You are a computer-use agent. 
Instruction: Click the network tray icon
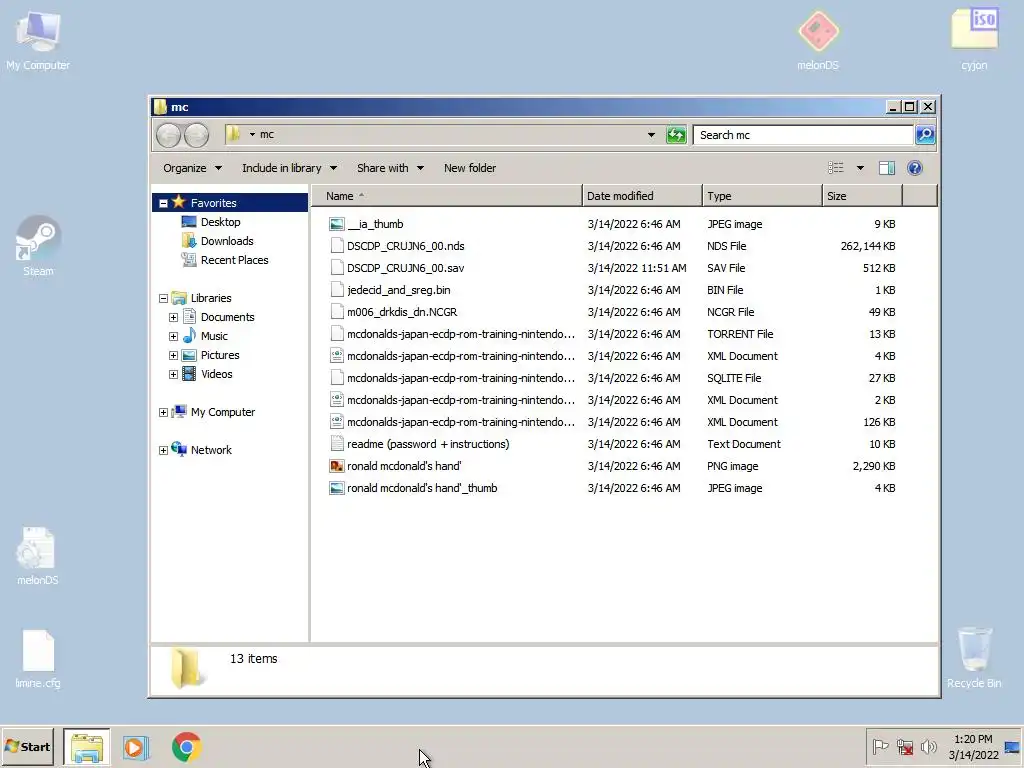tap(904, 746)
